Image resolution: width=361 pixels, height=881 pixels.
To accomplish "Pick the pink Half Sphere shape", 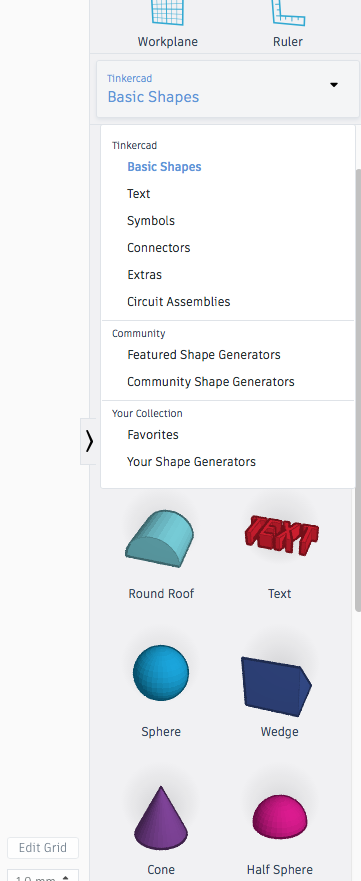I will [x=280, y=818].
